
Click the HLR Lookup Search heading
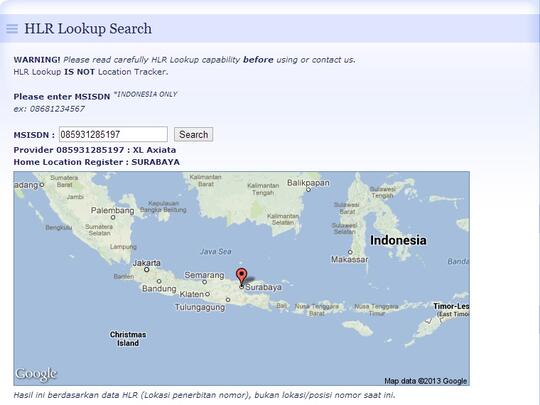[88, 29]
